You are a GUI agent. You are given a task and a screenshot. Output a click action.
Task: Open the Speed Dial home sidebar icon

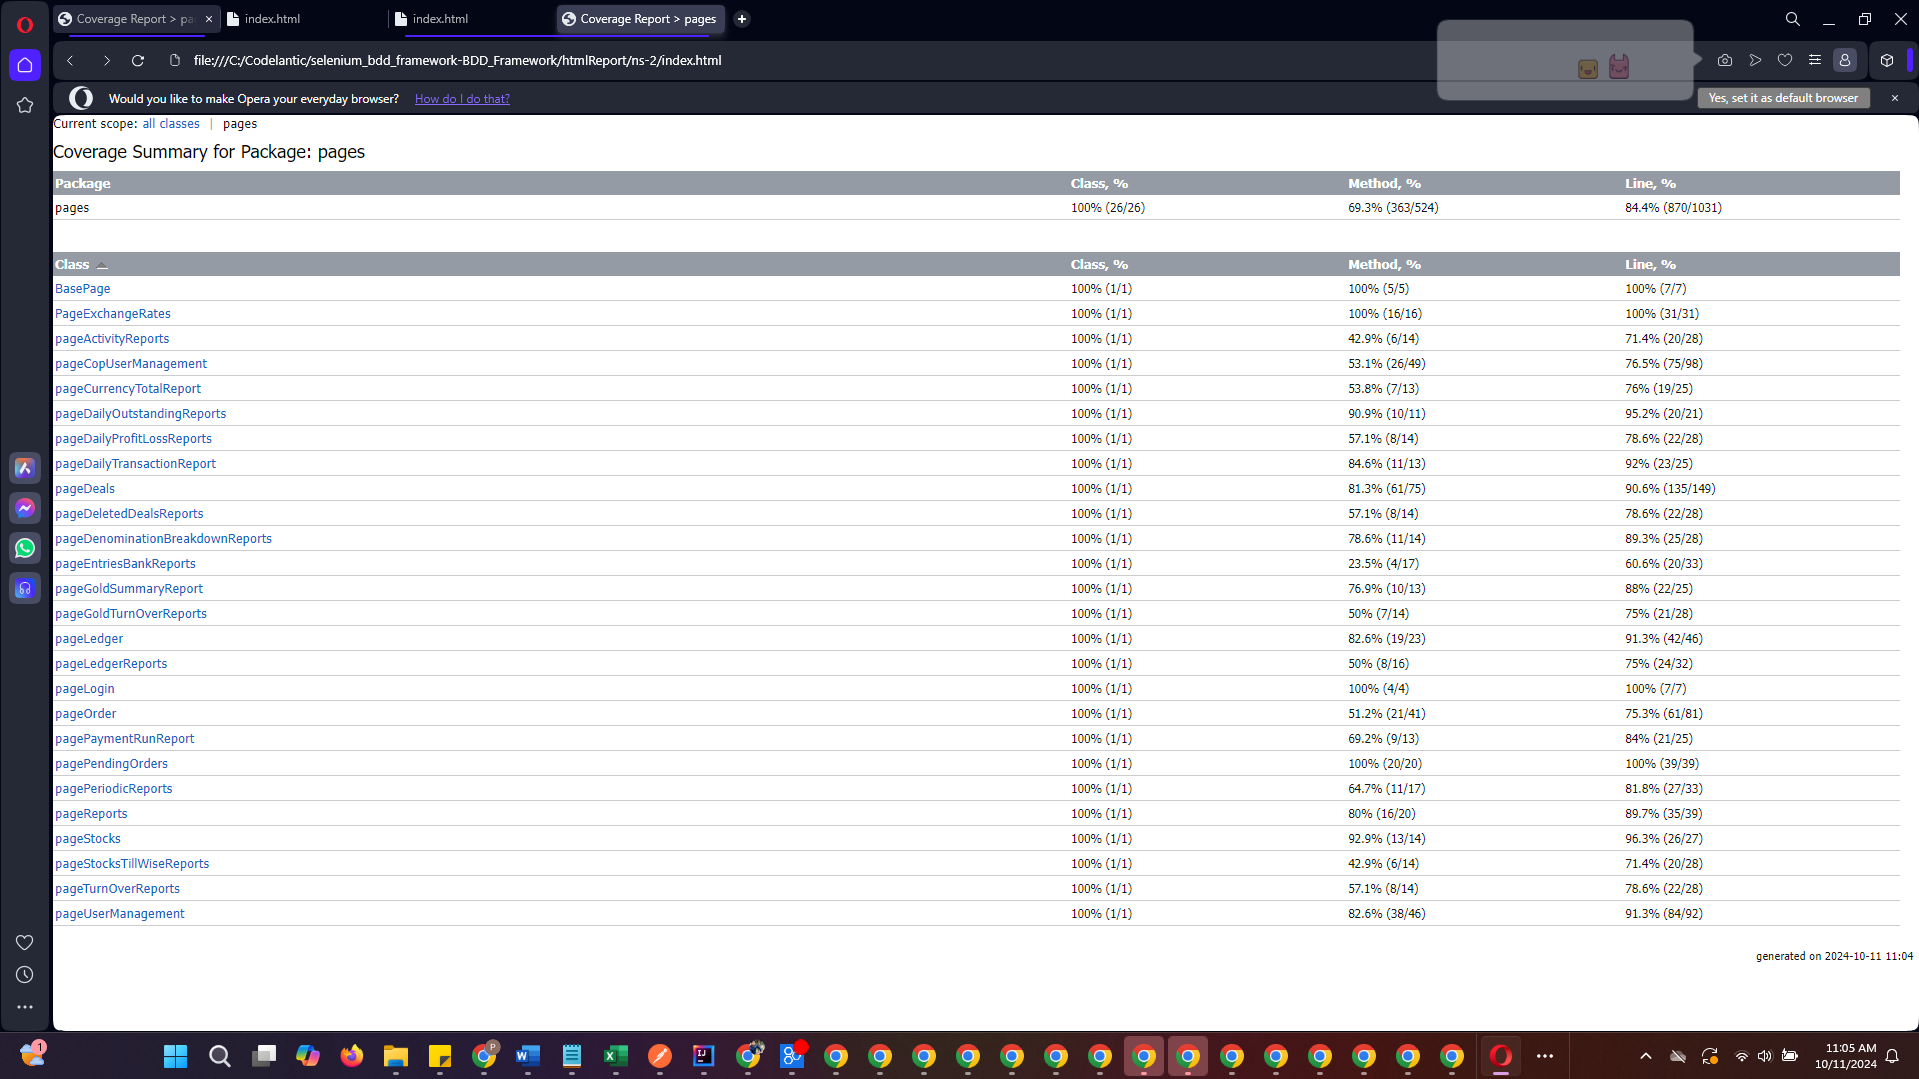coord(25,65)
